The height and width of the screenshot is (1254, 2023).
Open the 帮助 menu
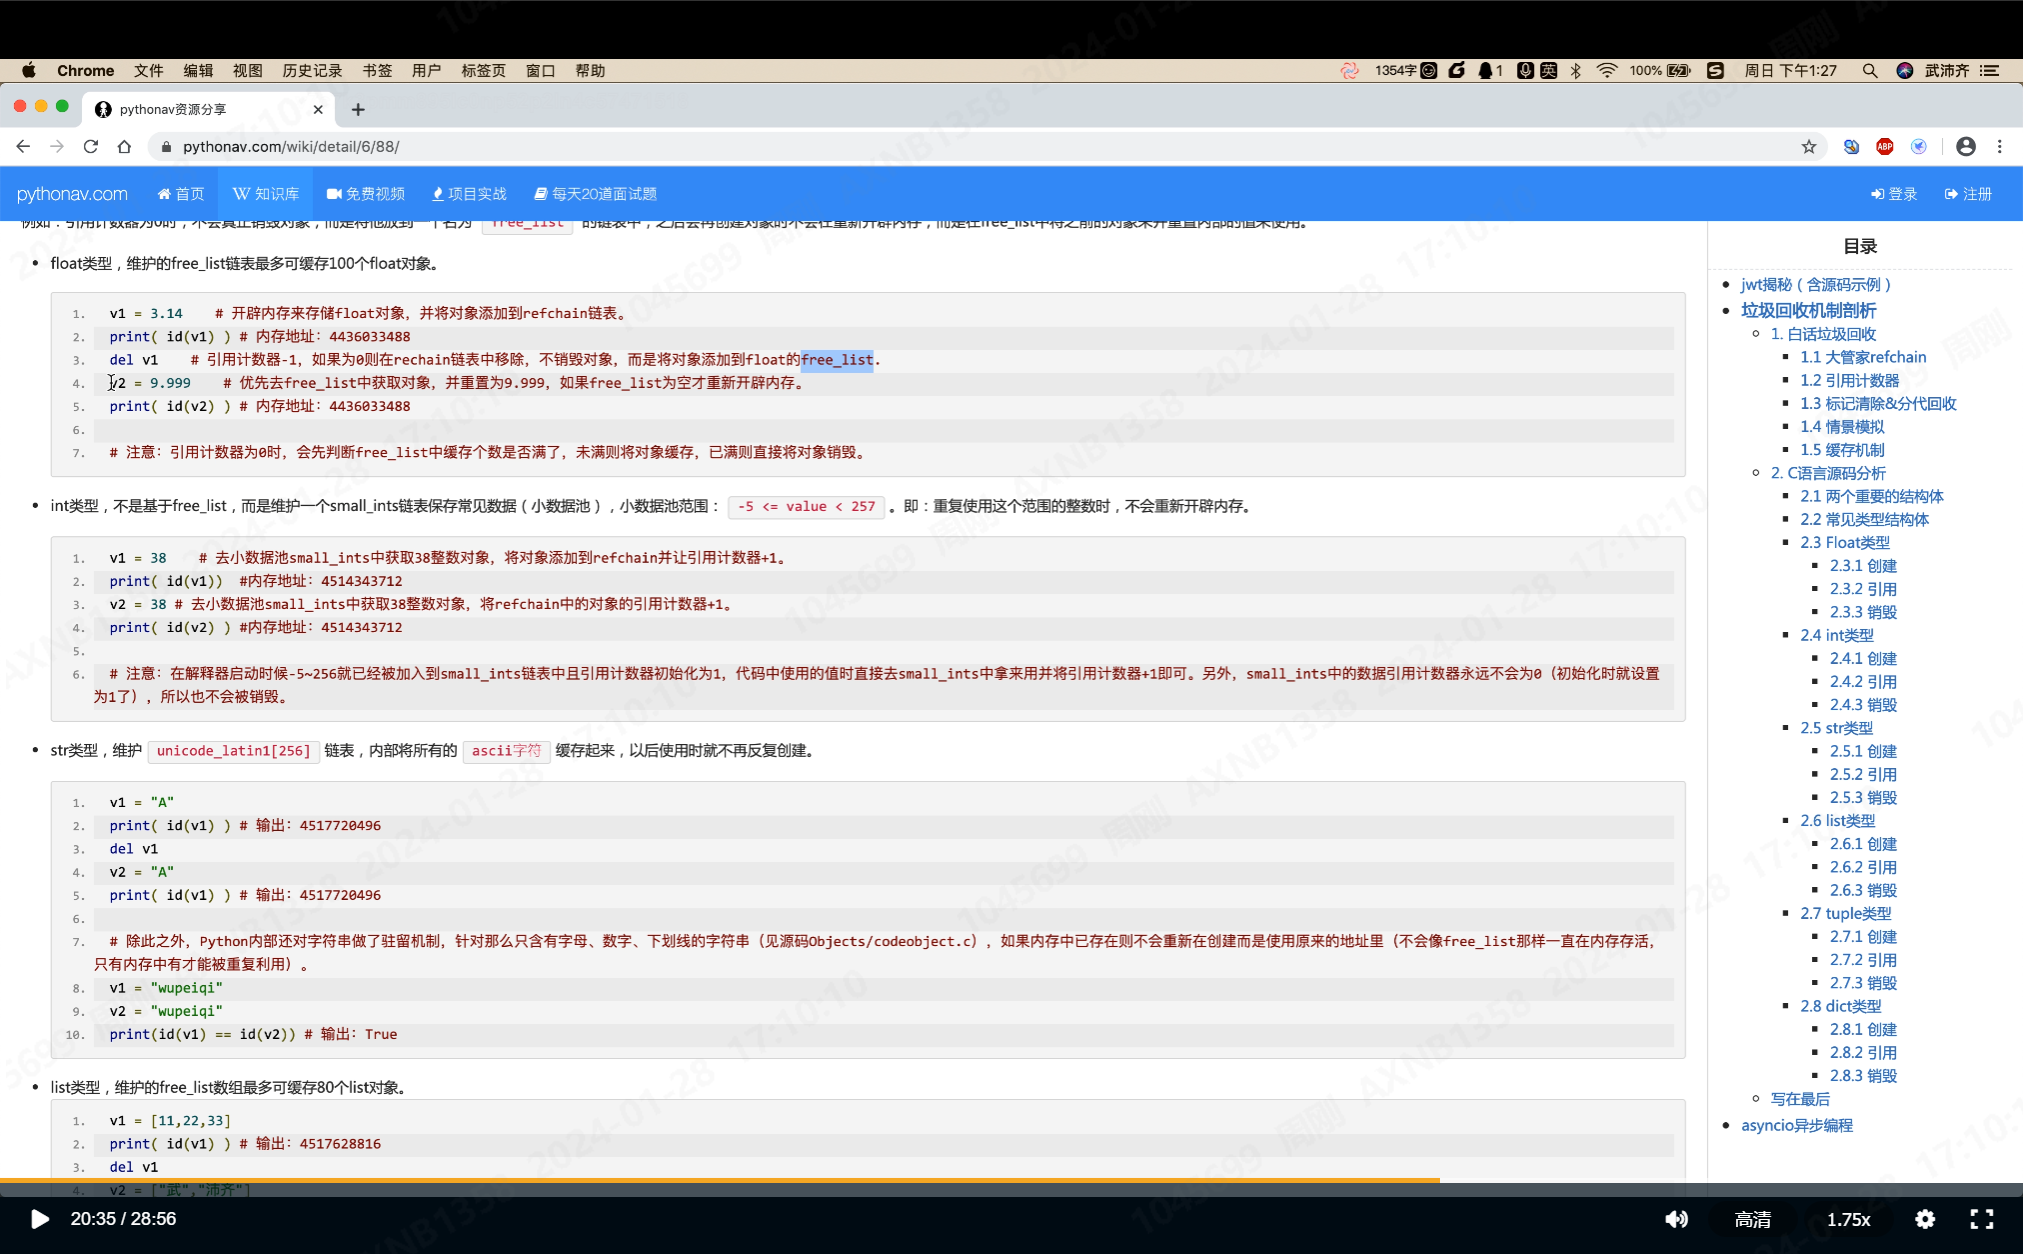590,70
